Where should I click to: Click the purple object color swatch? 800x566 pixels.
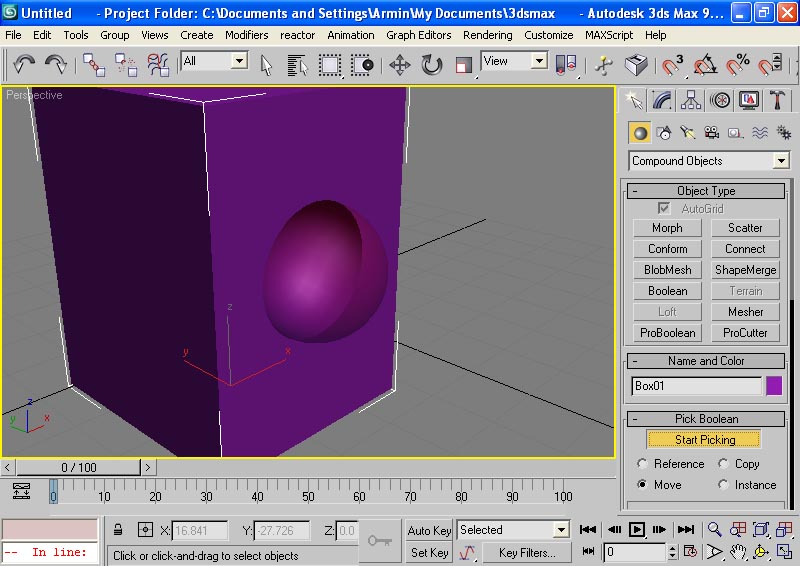(x=774, y=385)
